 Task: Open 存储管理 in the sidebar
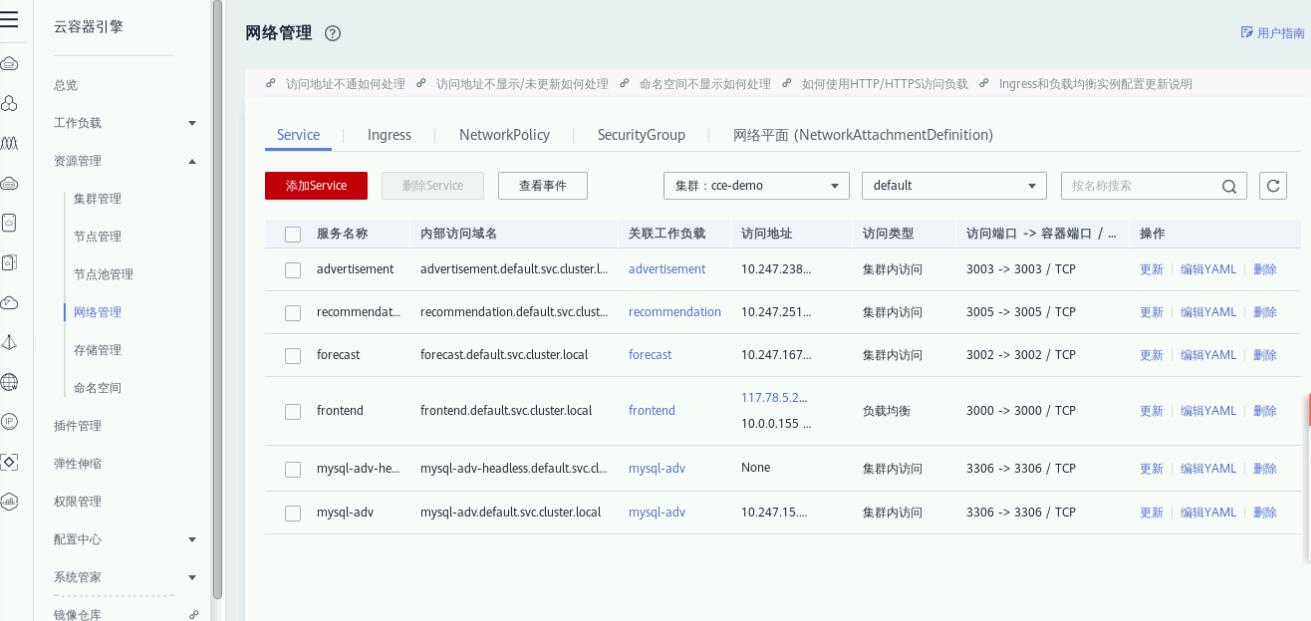[x=97, y=350]
